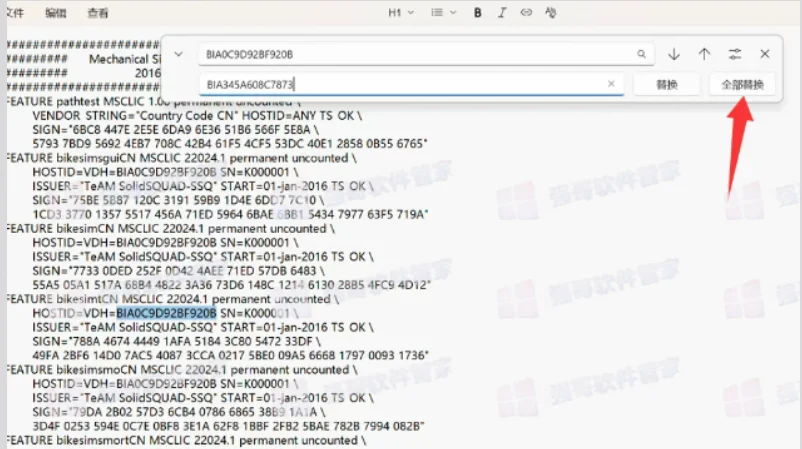Click the line starting '5793 7BD9 5692'
This screenshot has width=802, height=449.
click(230, 144)
